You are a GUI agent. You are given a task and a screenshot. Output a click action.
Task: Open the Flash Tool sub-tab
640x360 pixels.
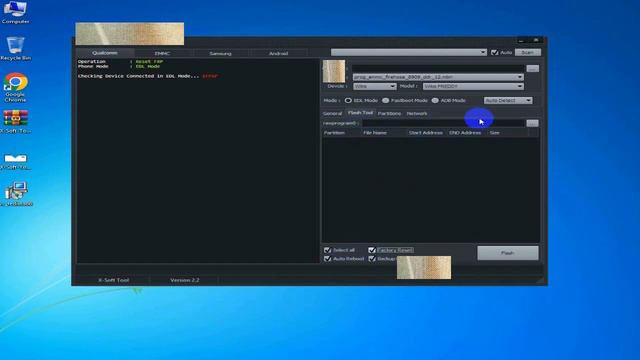[360, 113]
